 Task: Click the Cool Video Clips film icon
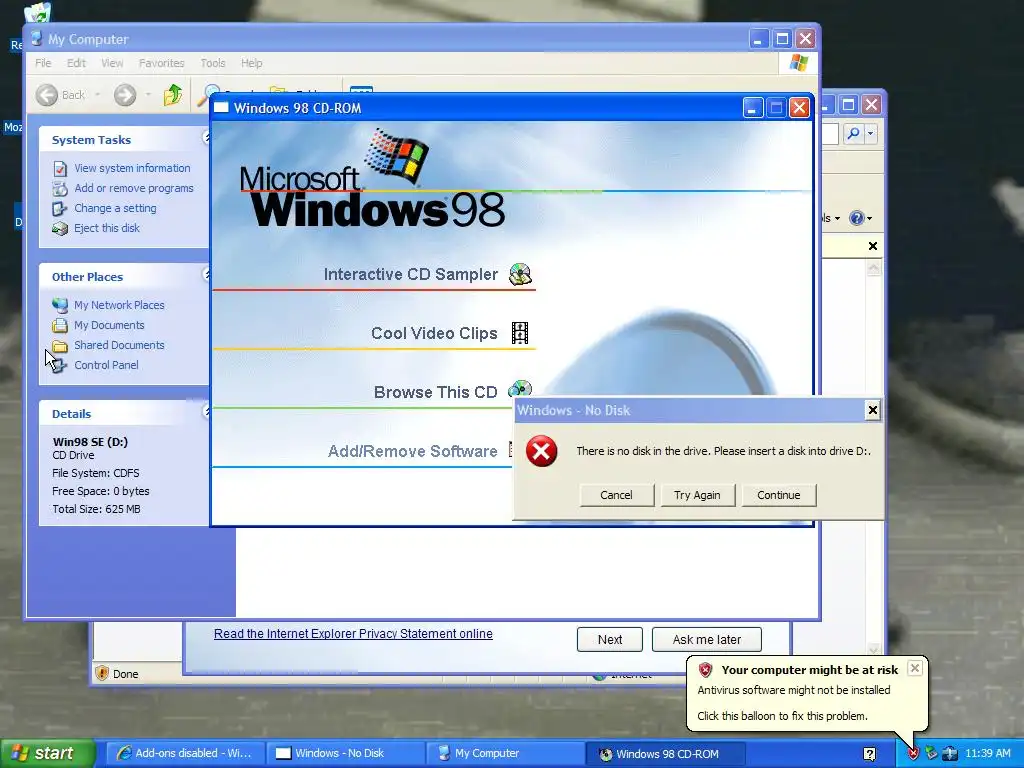click(x=520, y=333)
